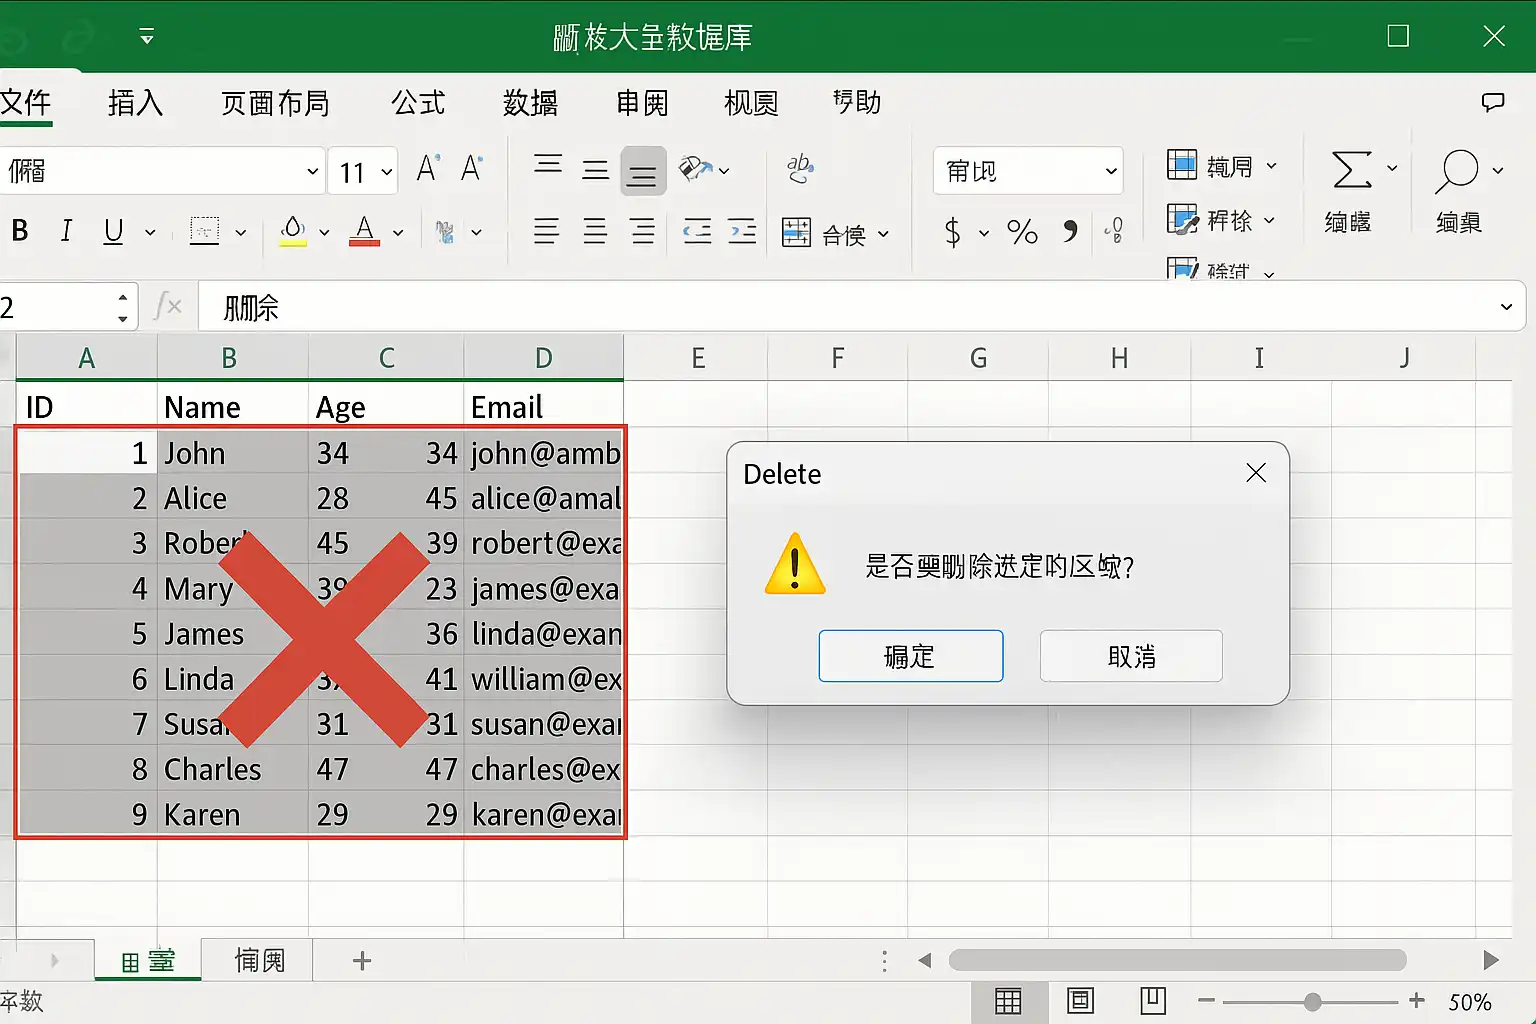Open the number format combo box
The width and height of the screenshot is (1536, 1024).
point(1028,171)
